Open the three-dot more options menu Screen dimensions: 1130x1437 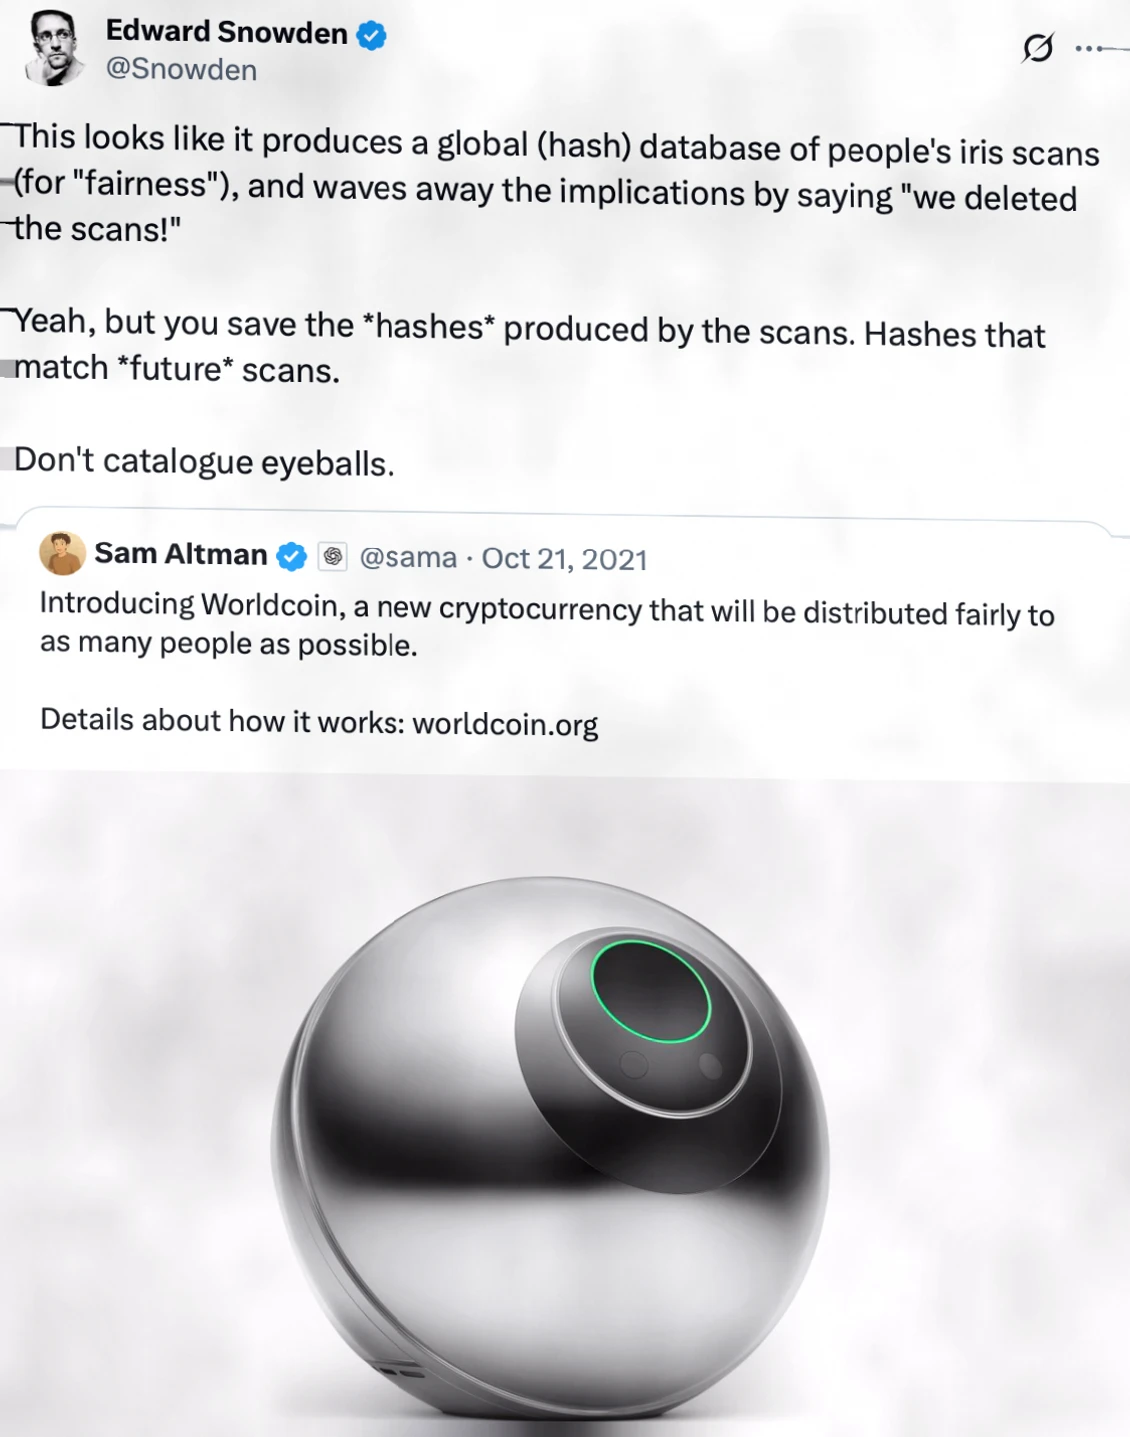1090,47
